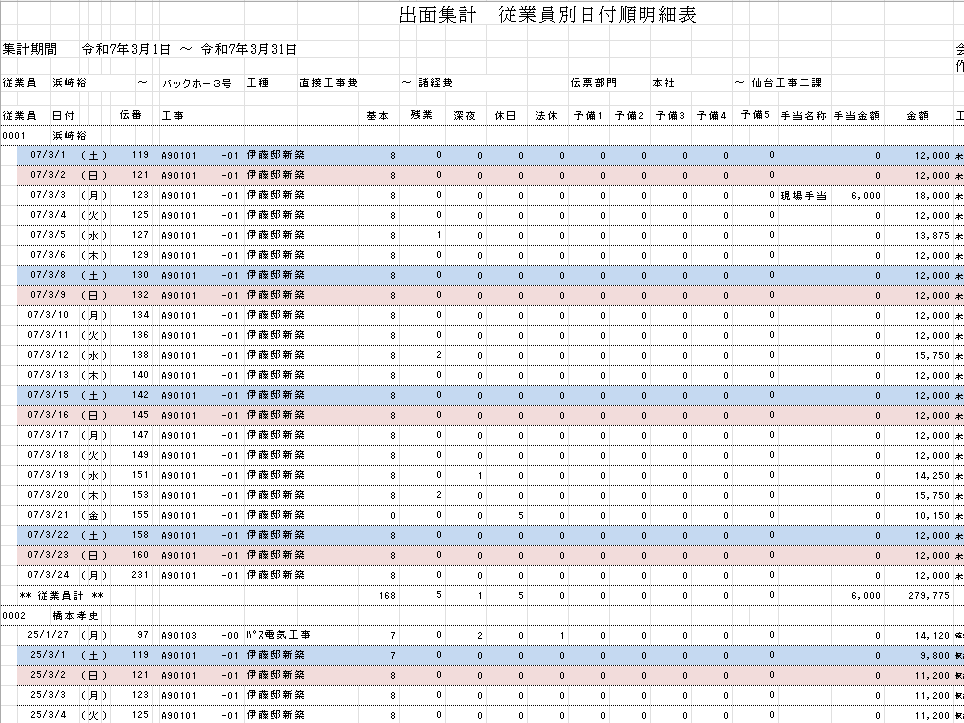Screen dimensions: 964x723
Task: Select the 法休 column header
Action: 547,116
